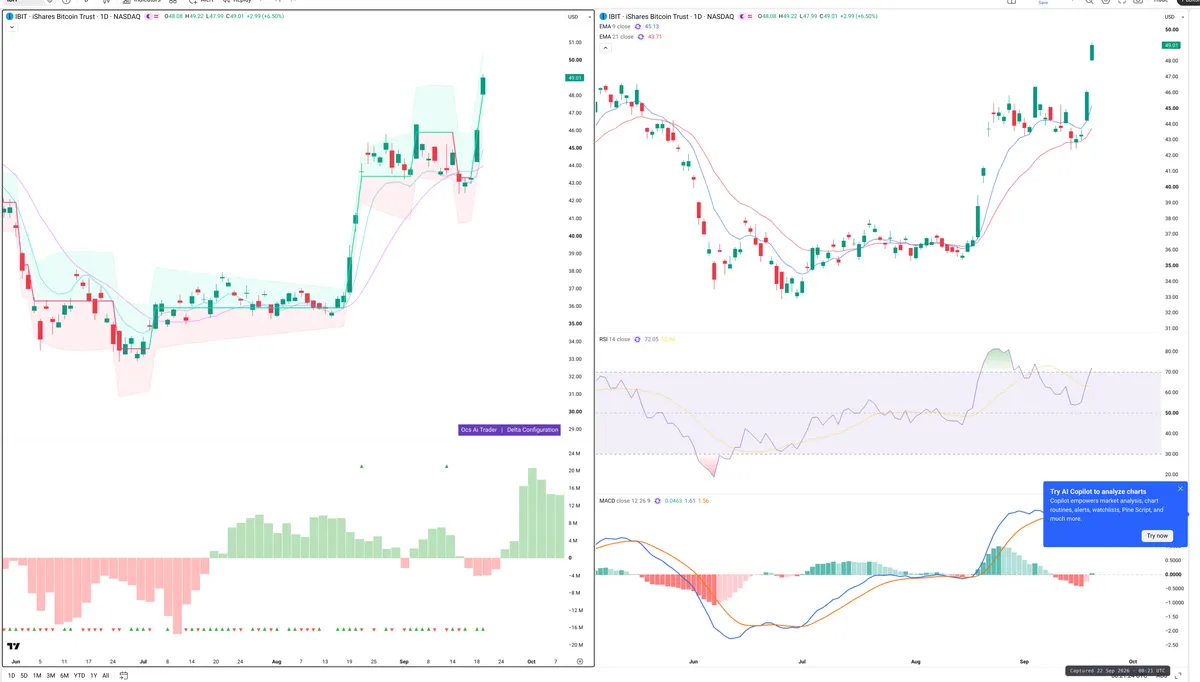
Task: Click the Try now button in Copilot popup
Action: 1157,535
